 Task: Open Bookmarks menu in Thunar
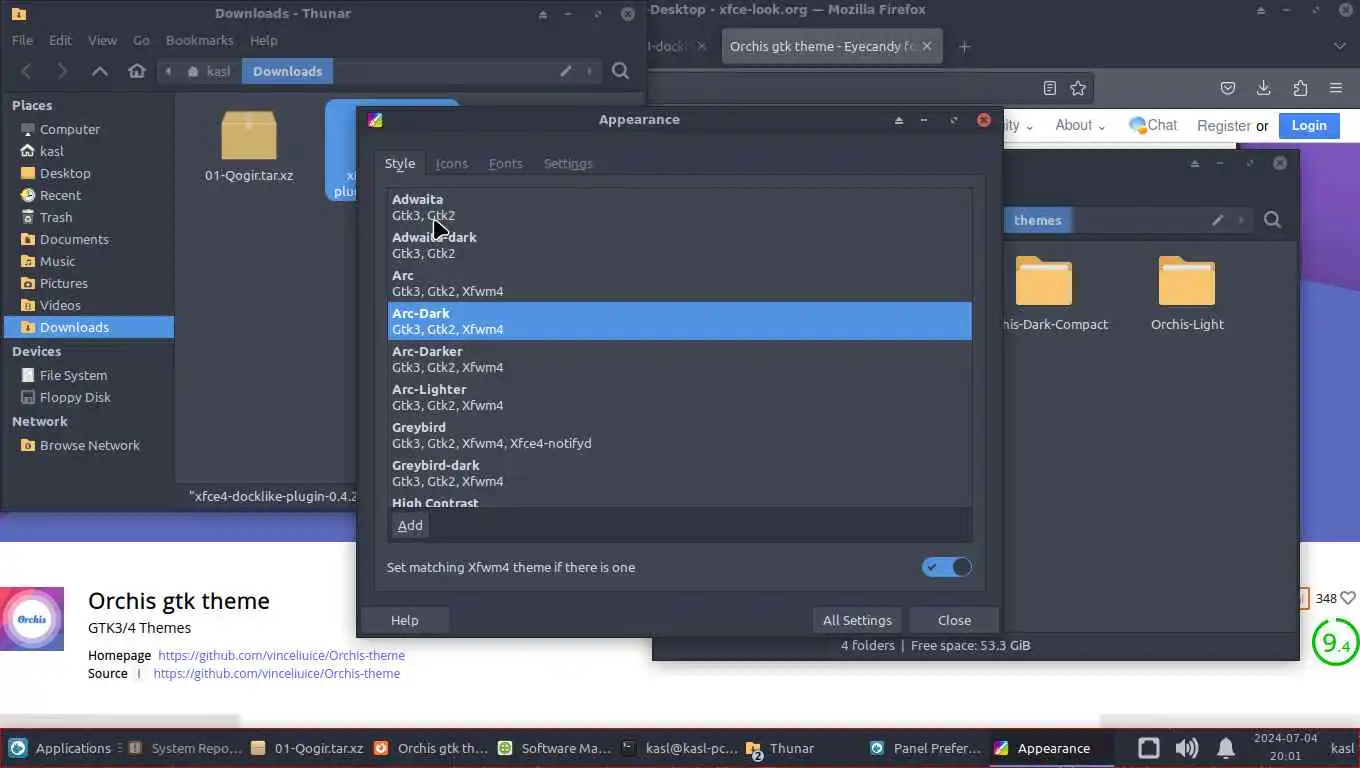[199, 40]
